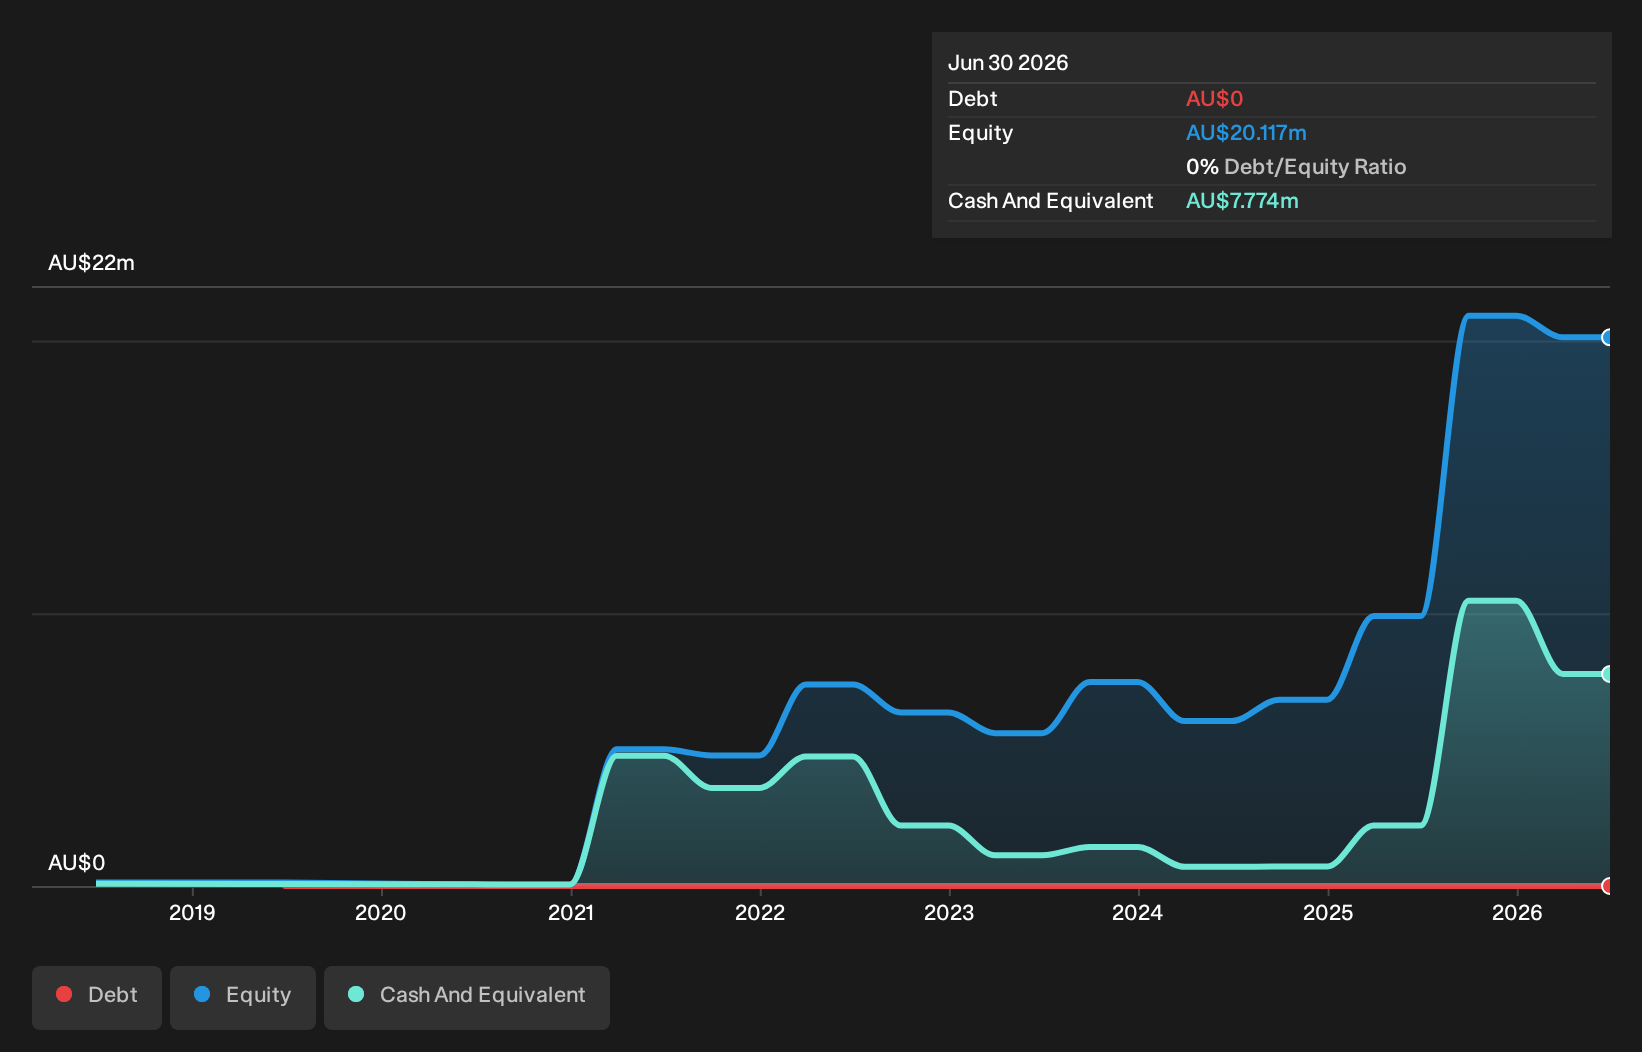
Task: Click the Jun 30 2026 tooltip date
Action: (1008, 63)
